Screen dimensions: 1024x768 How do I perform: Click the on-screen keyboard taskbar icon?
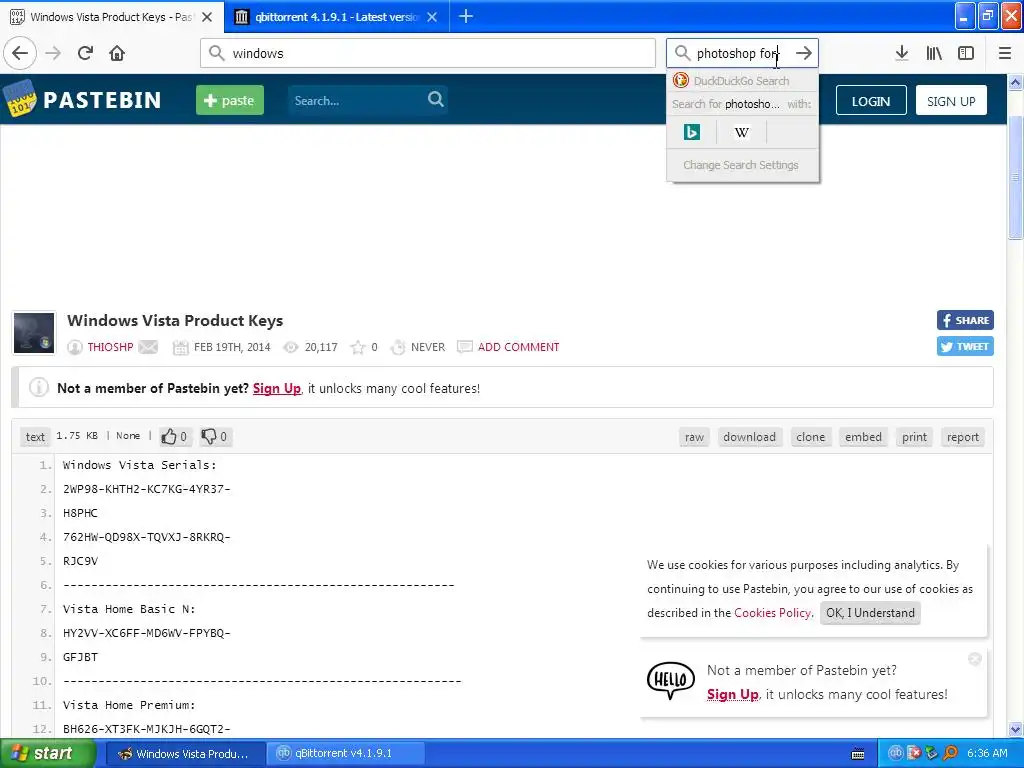[x=858, y=754]
